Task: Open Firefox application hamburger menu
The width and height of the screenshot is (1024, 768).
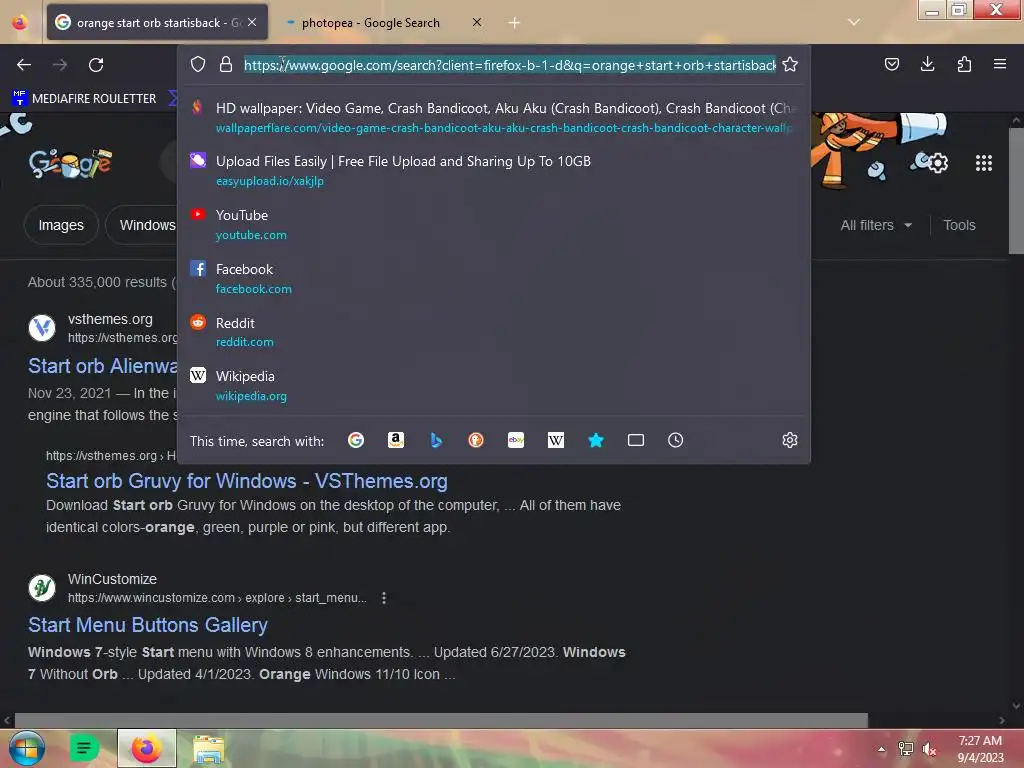Action: (x=1000, y=64)
